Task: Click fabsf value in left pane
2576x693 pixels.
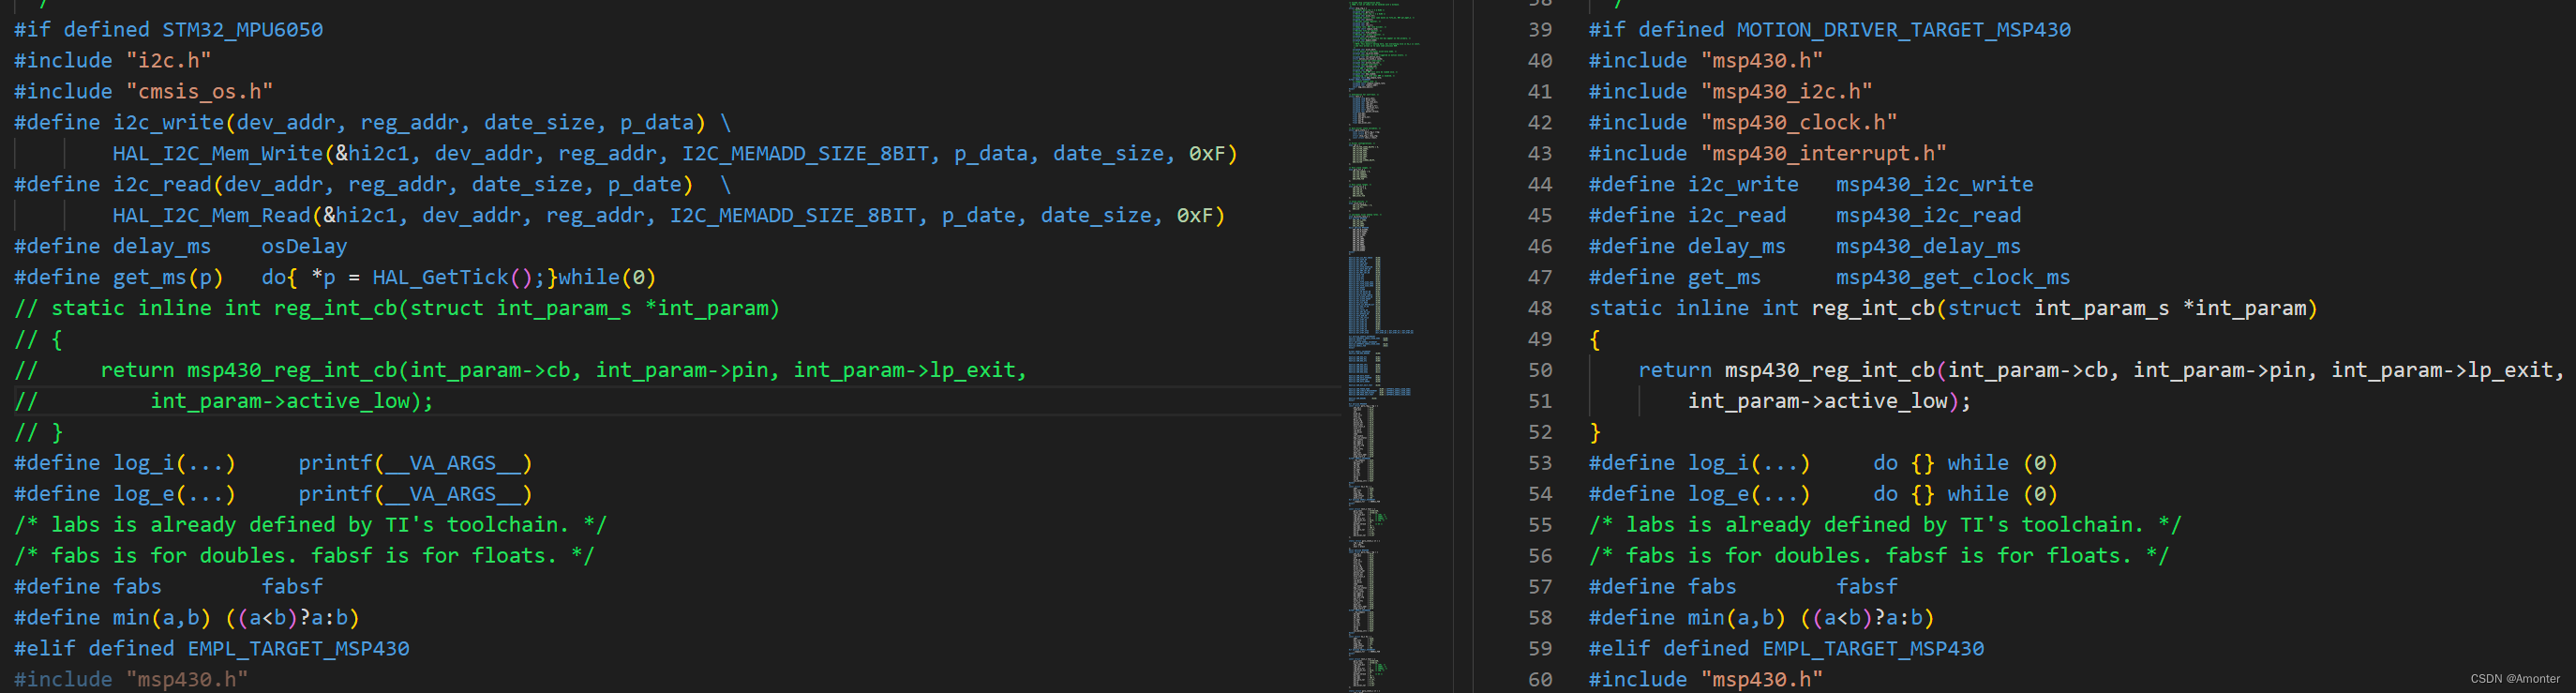Action: pos(292,588)
